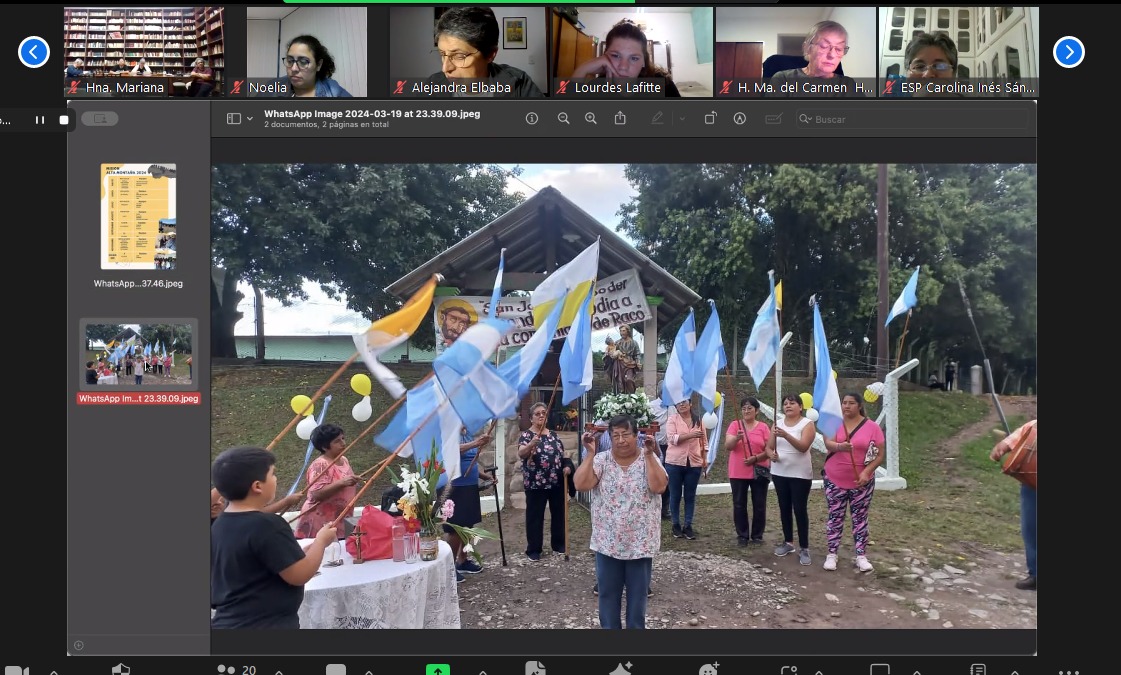Select Noelia's video tile
Screen dimensions: 1121x675
click(x=307, y=52)
